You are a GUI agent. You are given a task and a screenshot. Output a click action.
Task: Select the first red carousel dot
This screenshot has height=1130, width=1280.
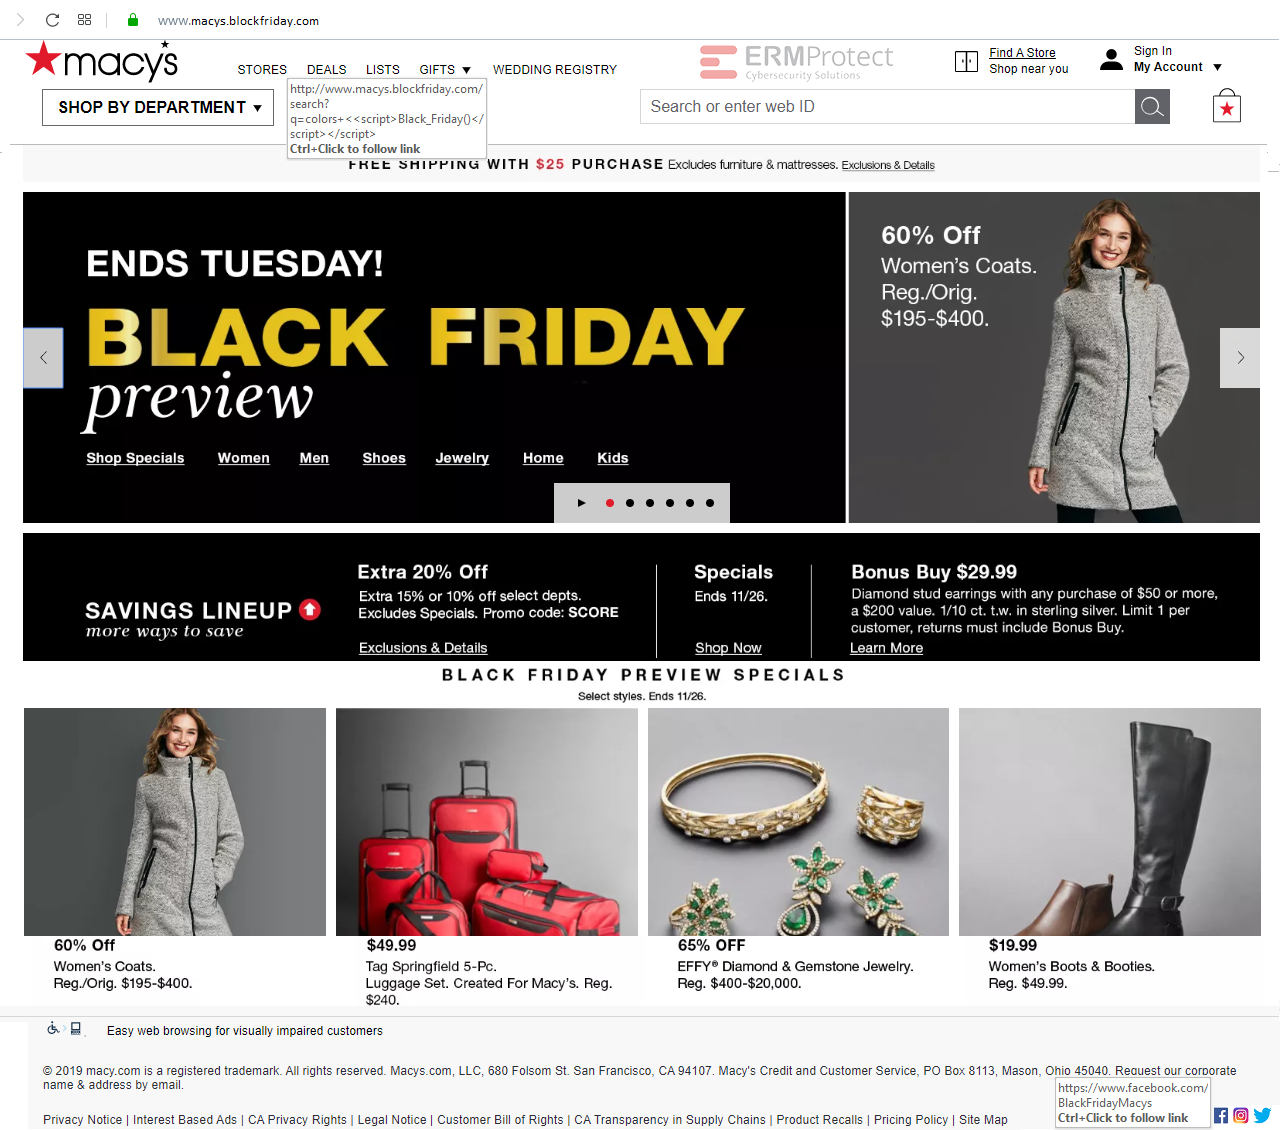610,503
